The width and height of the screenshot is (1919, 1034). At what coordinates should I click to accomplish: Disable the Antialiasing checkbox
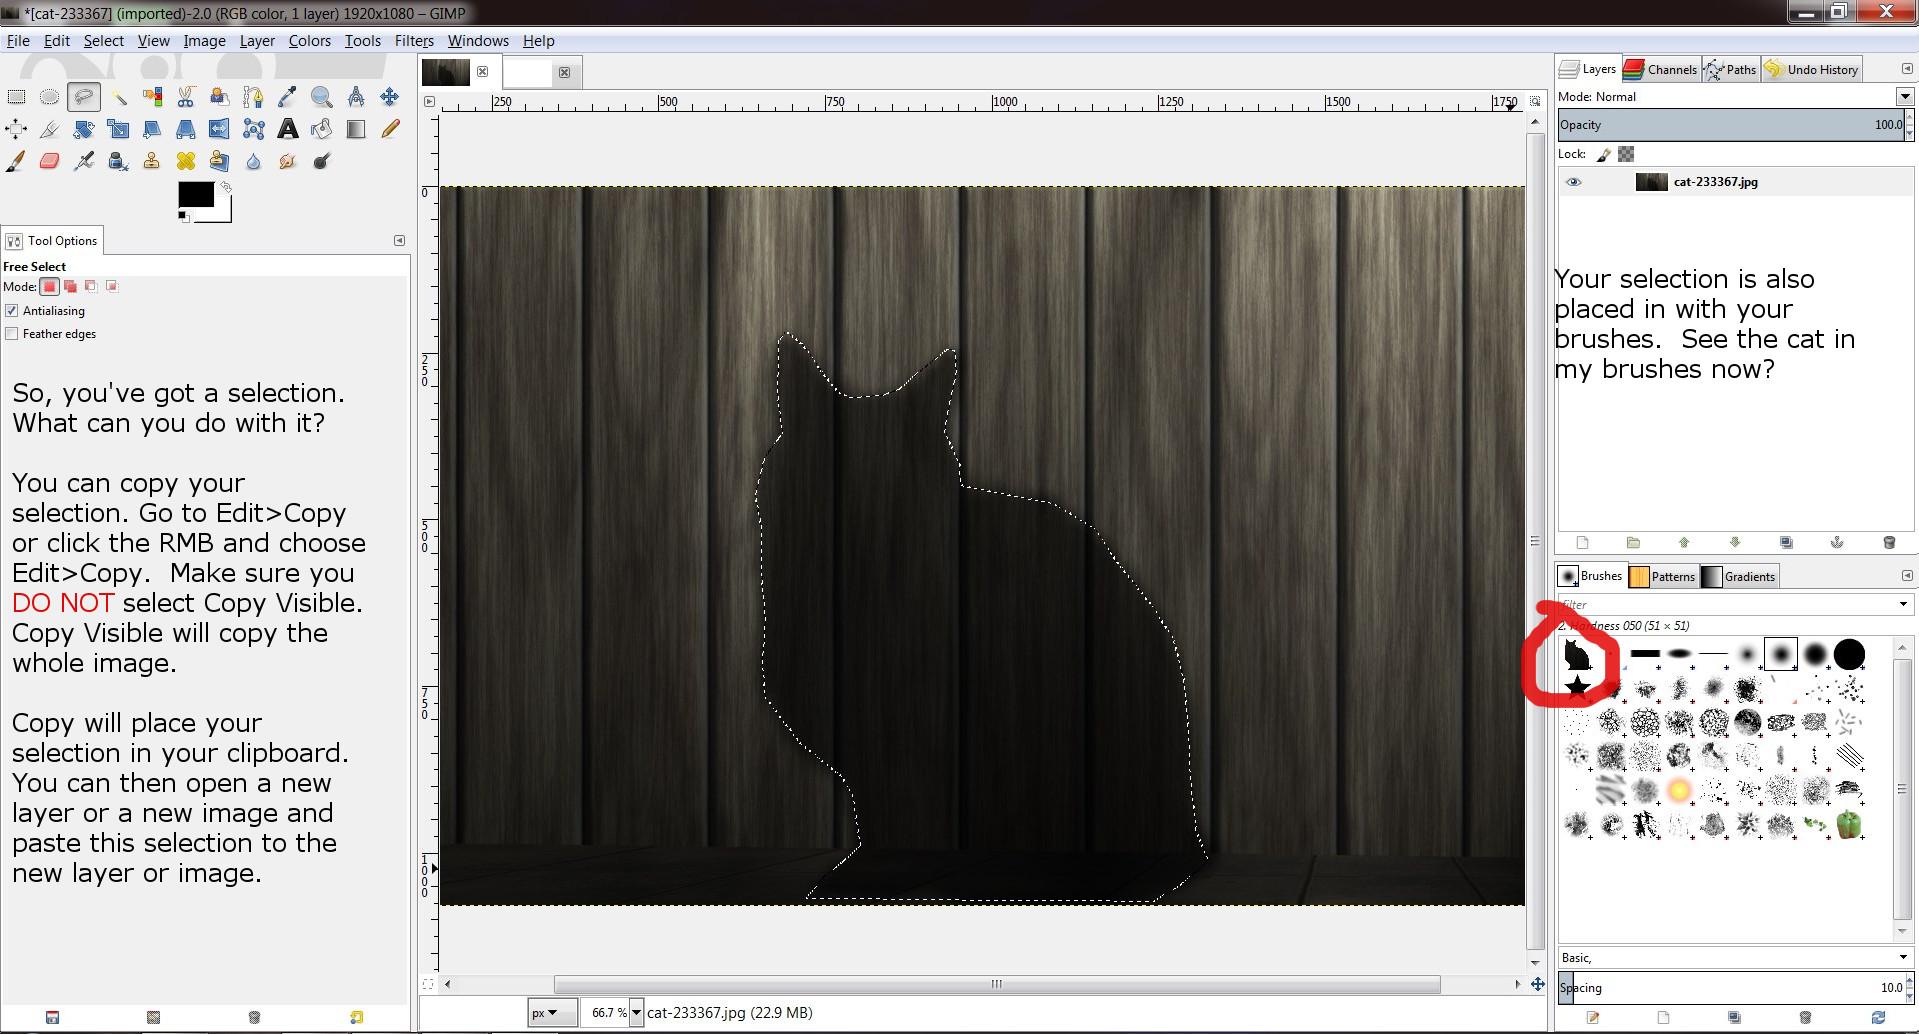click(x=12, y=311)
